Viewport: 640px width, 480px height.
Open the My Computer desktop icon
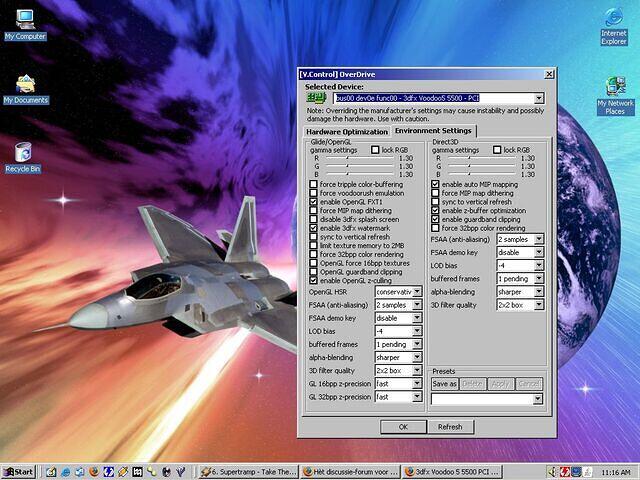25,24
